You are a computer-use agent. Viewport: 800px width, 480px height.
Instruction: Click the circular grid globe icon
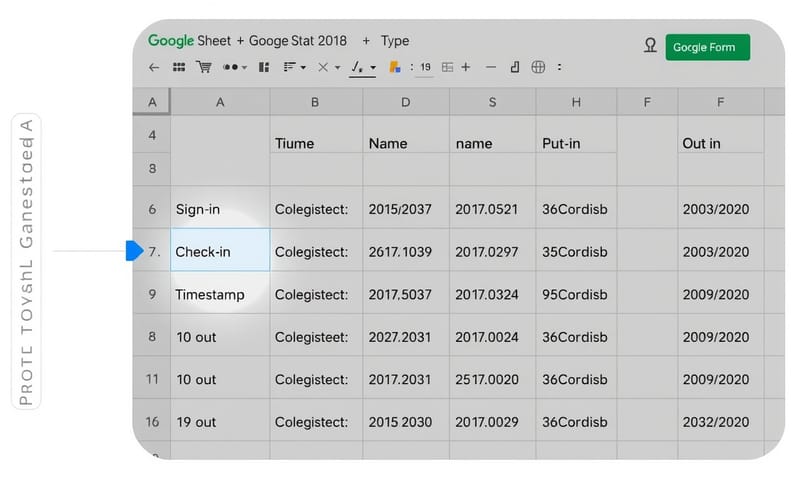coord(538,67)
